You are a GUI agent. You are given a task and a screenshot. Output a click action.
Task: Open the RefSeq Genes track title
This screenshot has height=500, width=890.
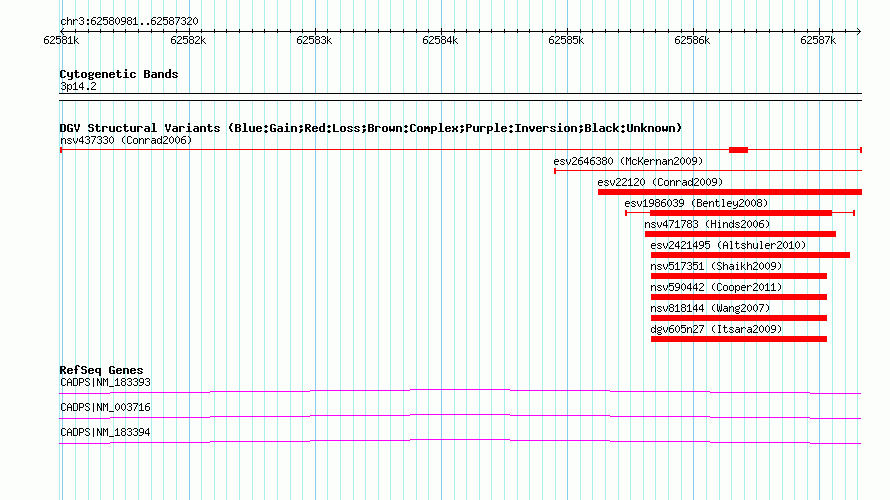[101, 370]
